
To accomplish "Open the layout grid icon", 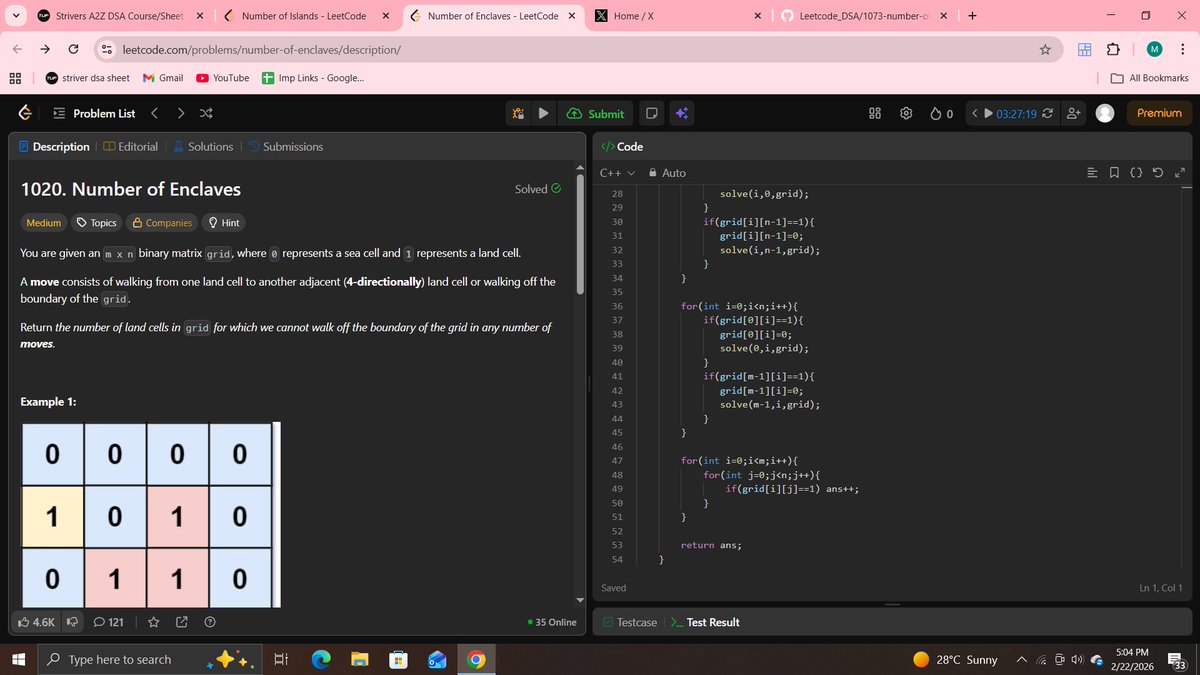I will 875,114.
